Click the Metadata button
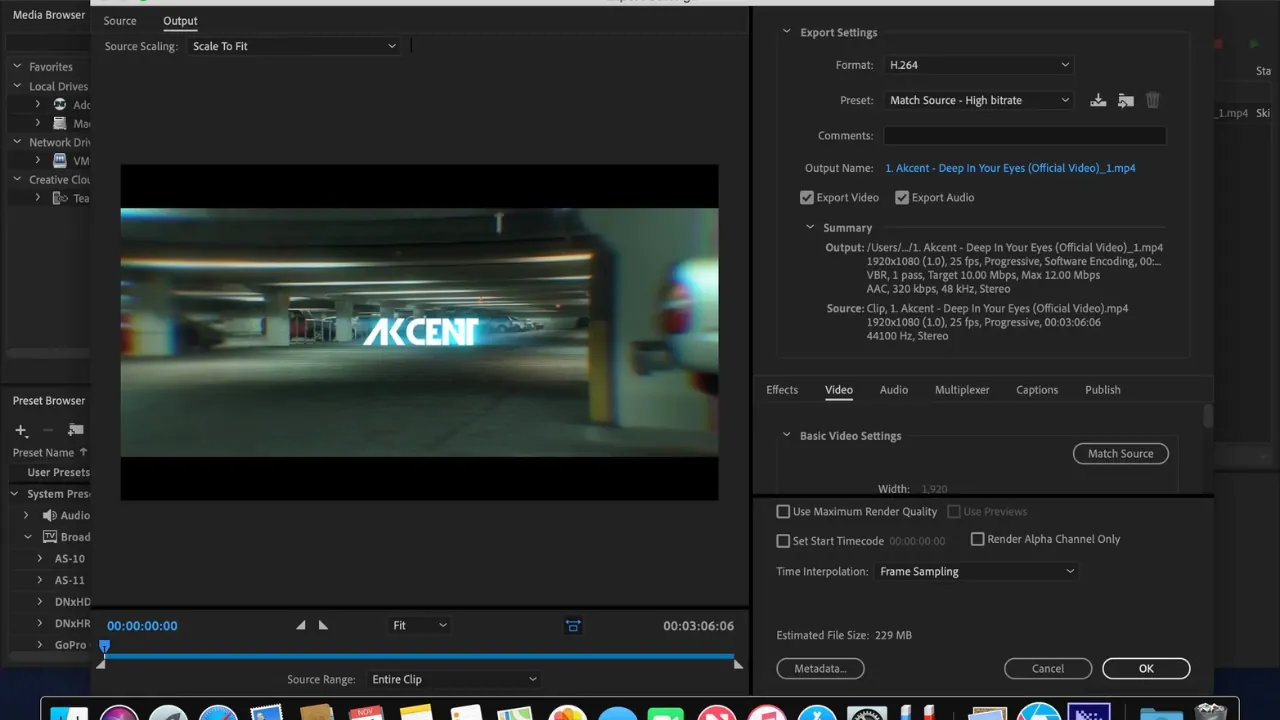Viewport: 1280px width, 720px height. [820, 668]
